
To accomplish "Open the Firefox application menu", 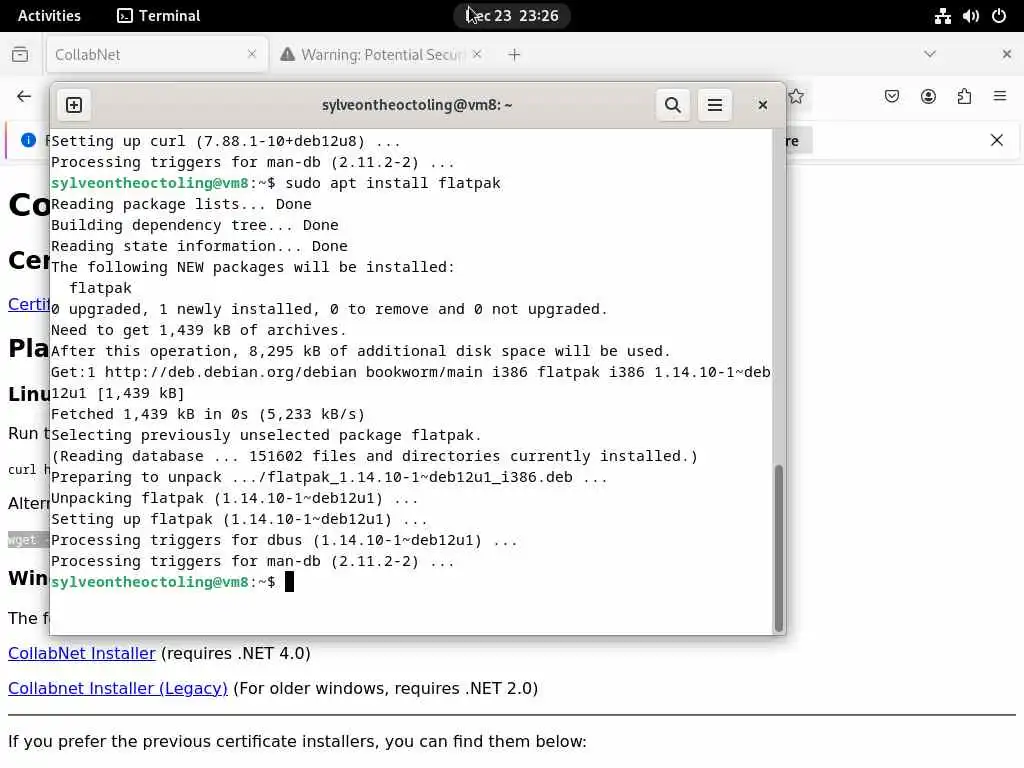I will (x=1000, y=97).
